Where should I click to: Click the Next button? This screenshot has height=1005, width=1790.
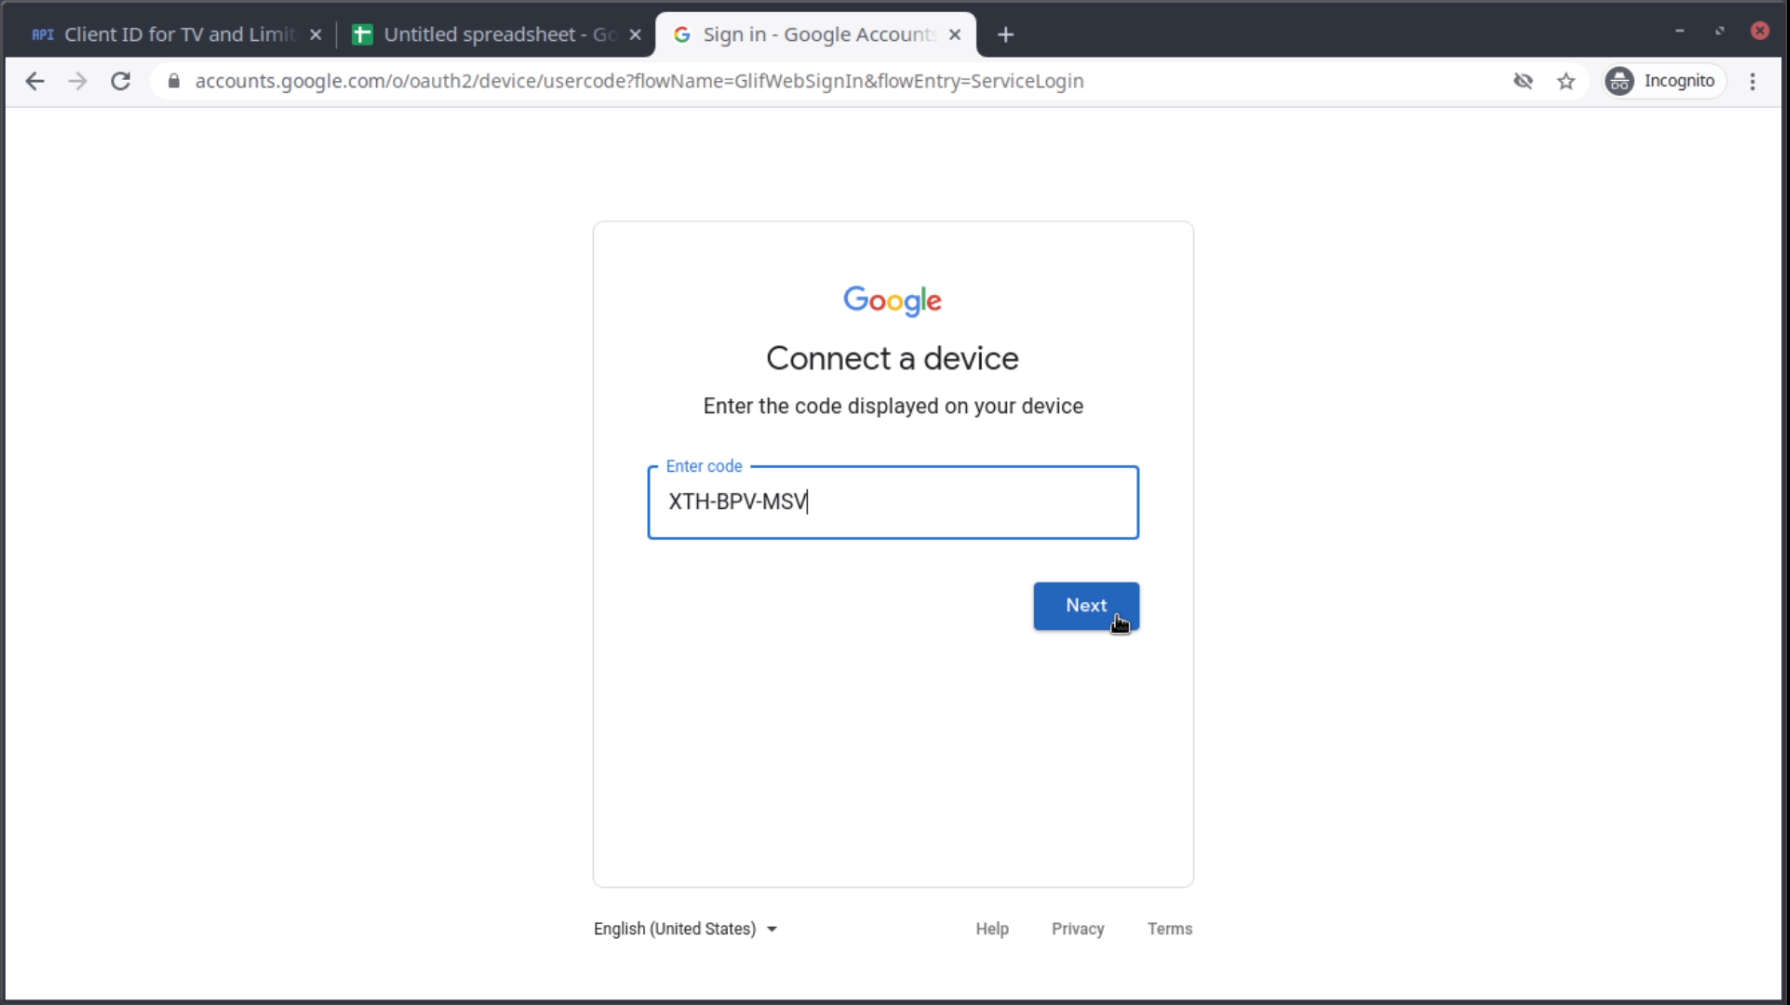tap(1085, 606)
